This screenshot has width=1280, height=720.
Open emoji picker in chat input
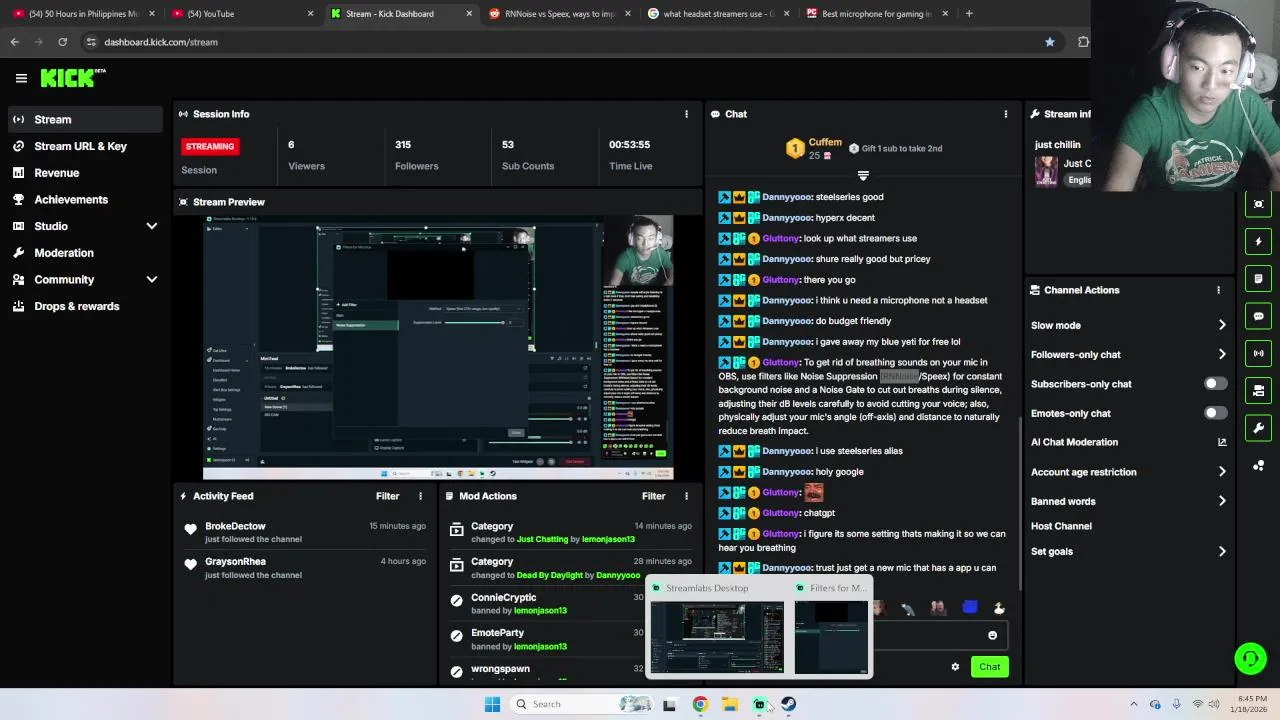pyautogui.click(x=992, y=635)
